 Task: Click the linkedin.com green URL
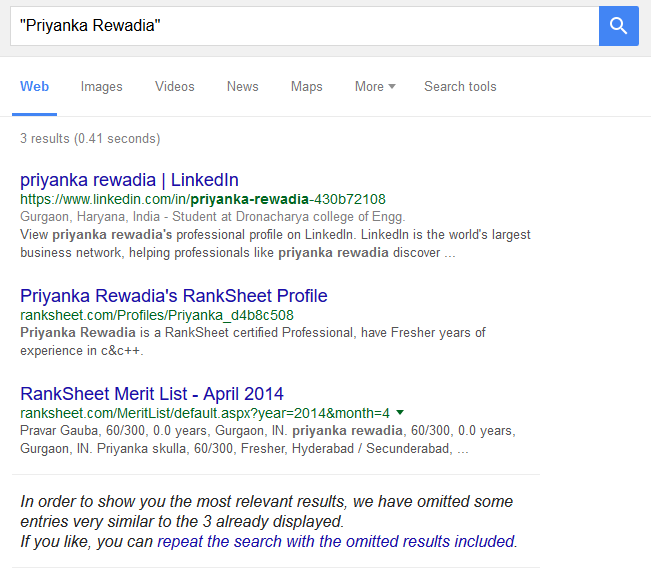(203, 199)
